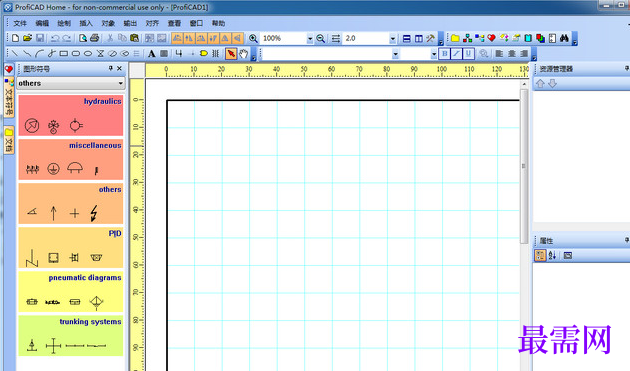
Task: Select the text tool A icon
Action: (151, 53)
